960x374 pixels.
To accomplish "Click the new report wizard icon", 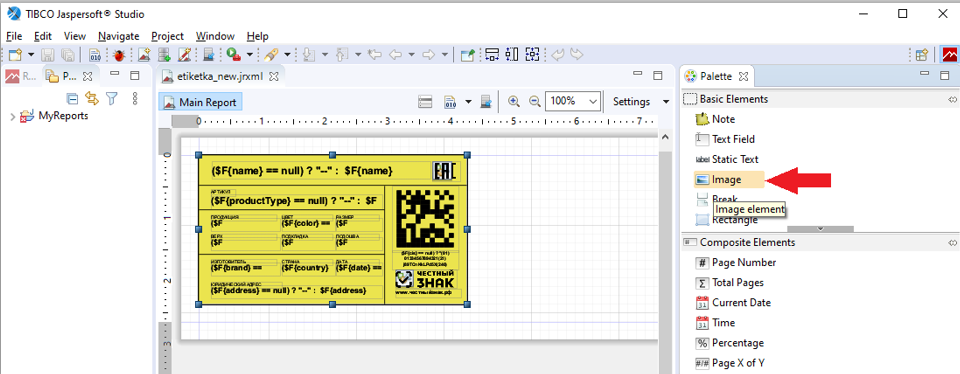I will pos(144,55).
